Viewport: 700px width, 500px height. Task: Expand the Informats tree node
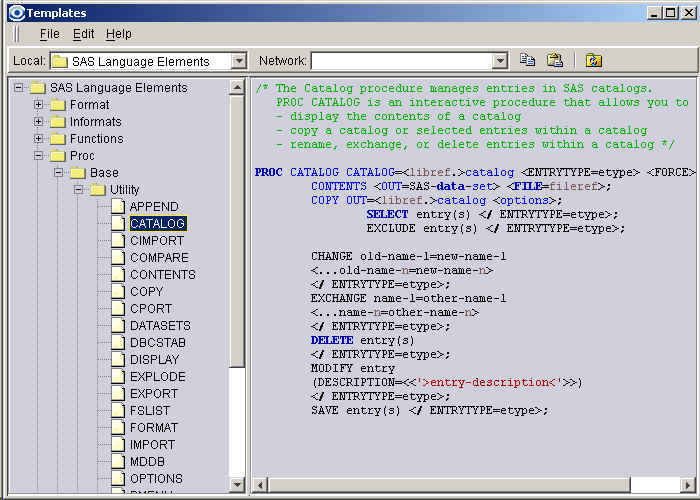click(38, 121)
